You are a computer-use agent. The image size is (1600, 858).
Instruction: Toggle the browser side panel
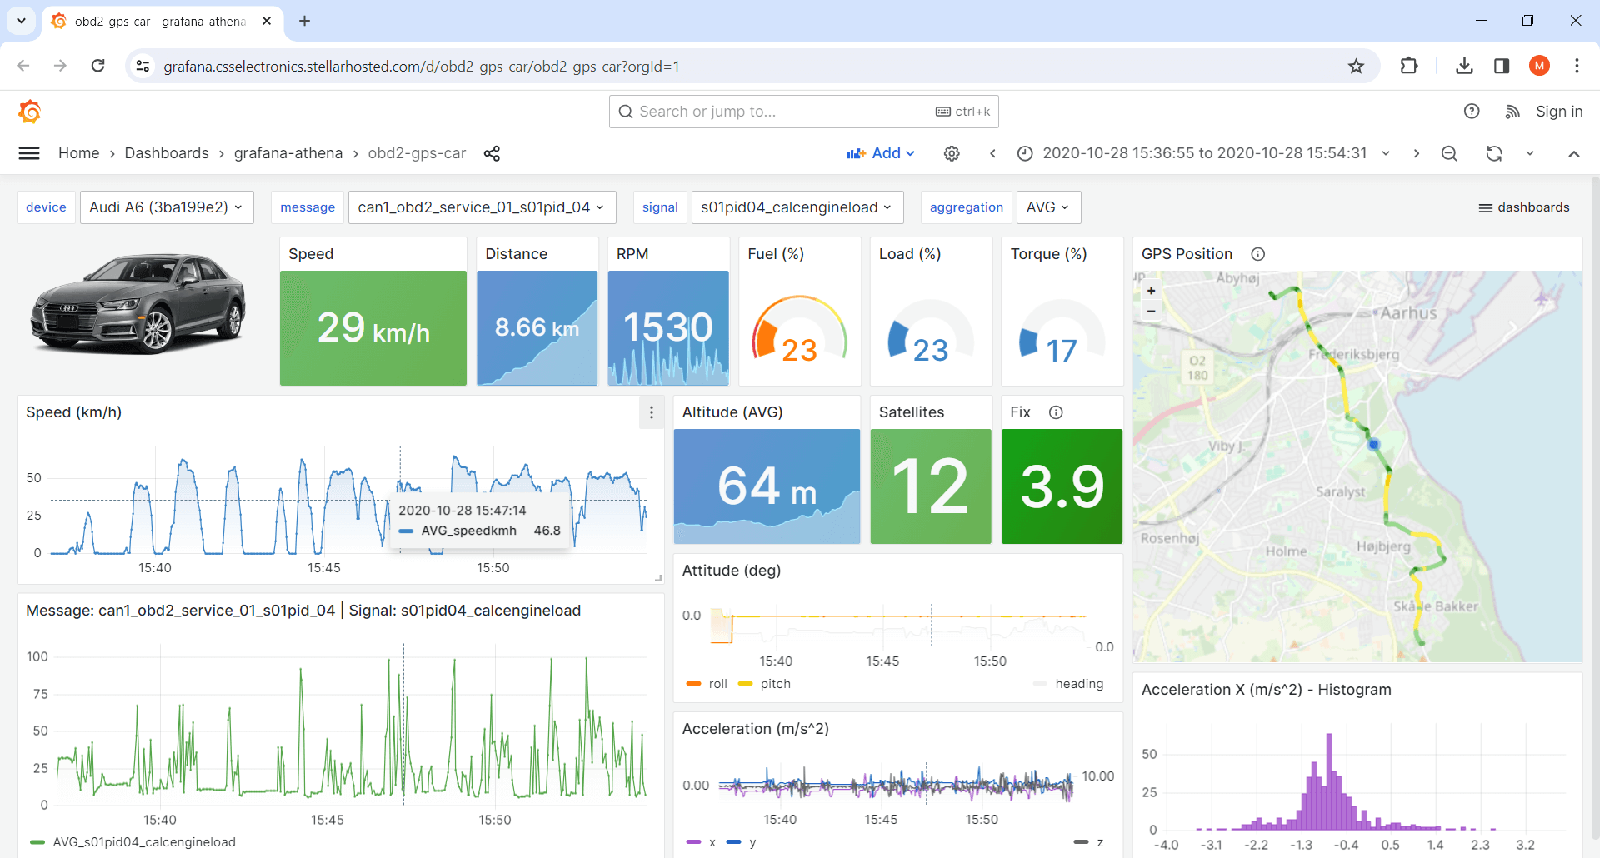[x=1502, y=66]
